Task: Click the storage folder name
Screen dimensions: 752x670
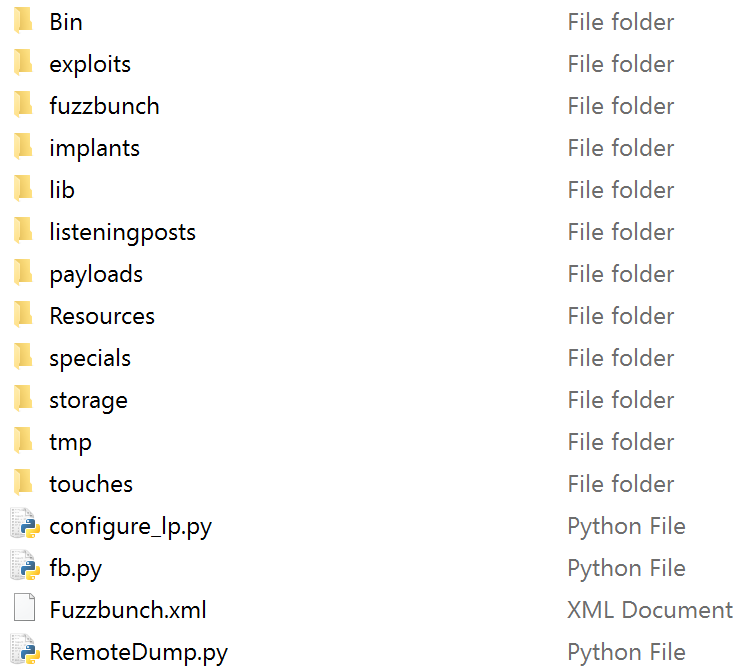Action: (x=89, y=401)
